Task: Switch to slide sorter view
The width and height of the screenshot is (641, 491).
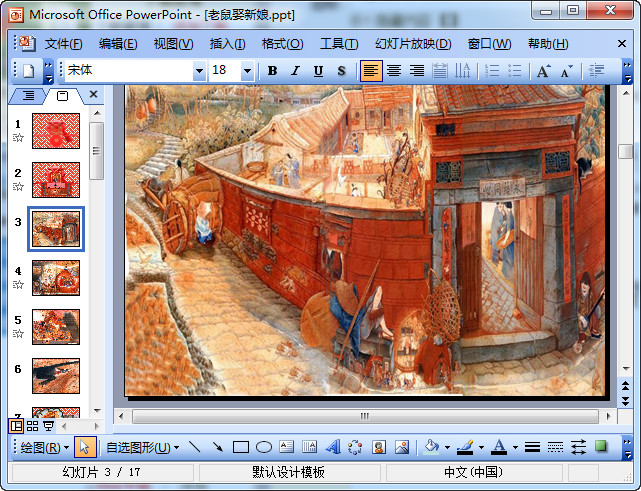Action: point(32,425)
